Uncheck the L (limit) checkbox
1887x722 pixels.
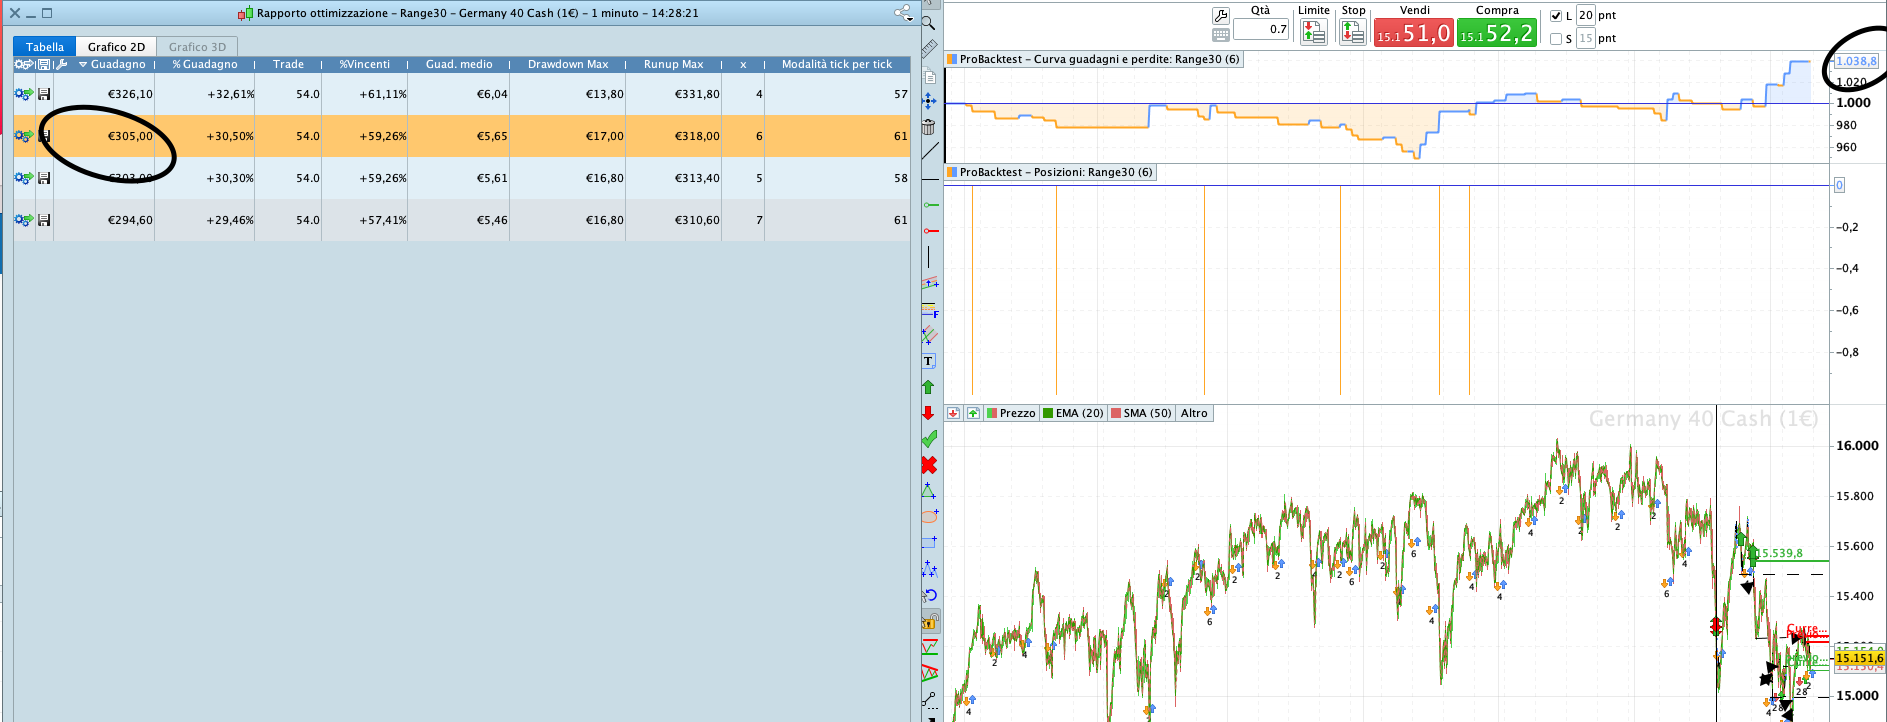1555,16
